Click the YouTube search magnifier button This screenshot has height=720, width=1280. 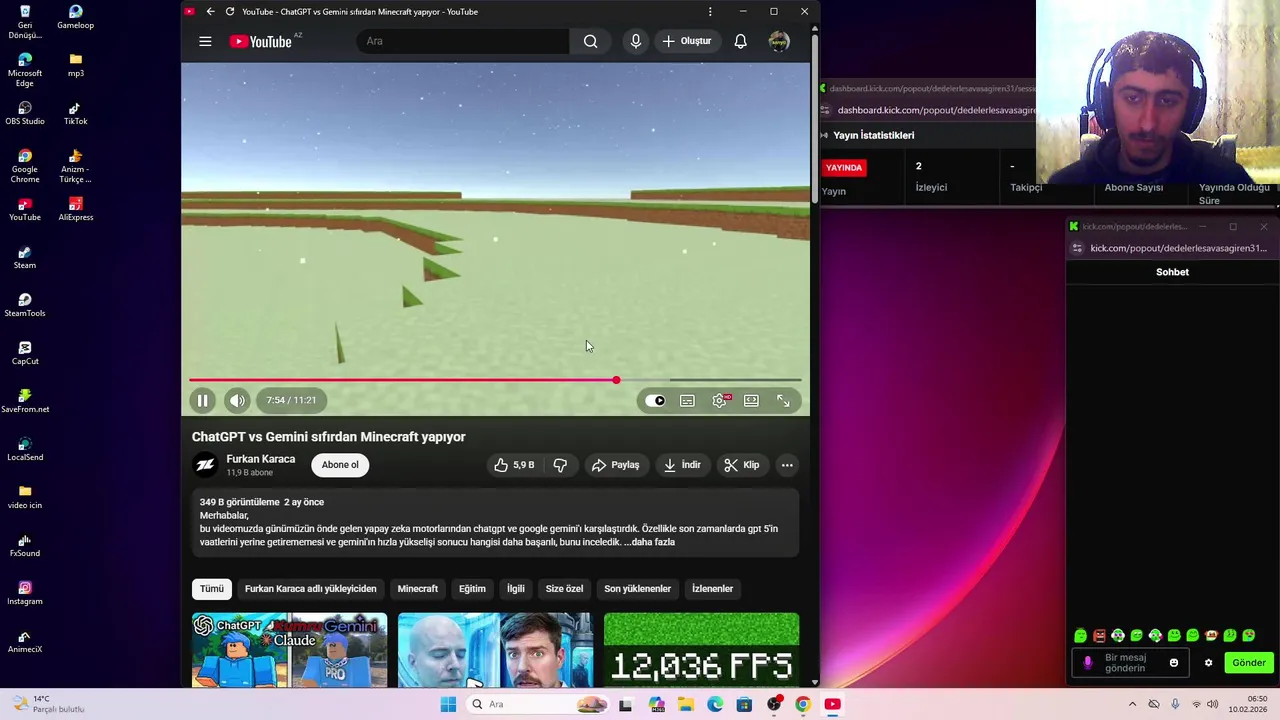(591, 41)
